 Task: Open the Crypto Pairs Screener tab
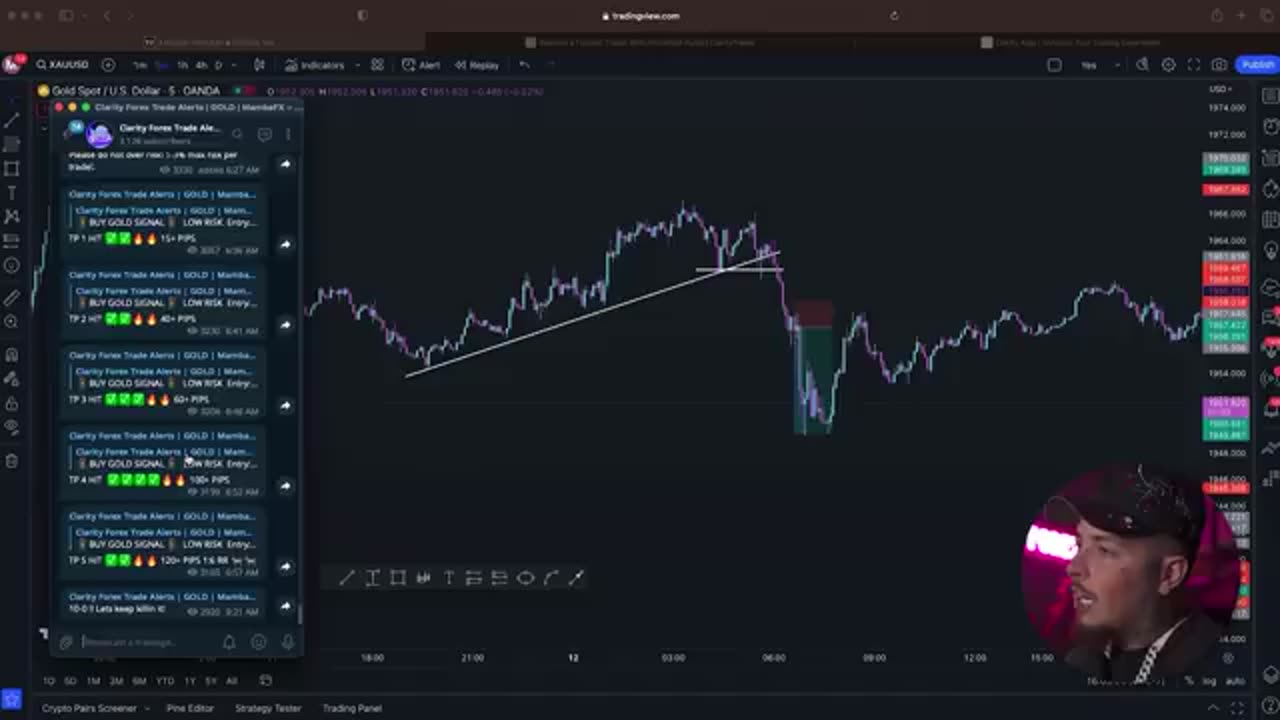point(89,708)
